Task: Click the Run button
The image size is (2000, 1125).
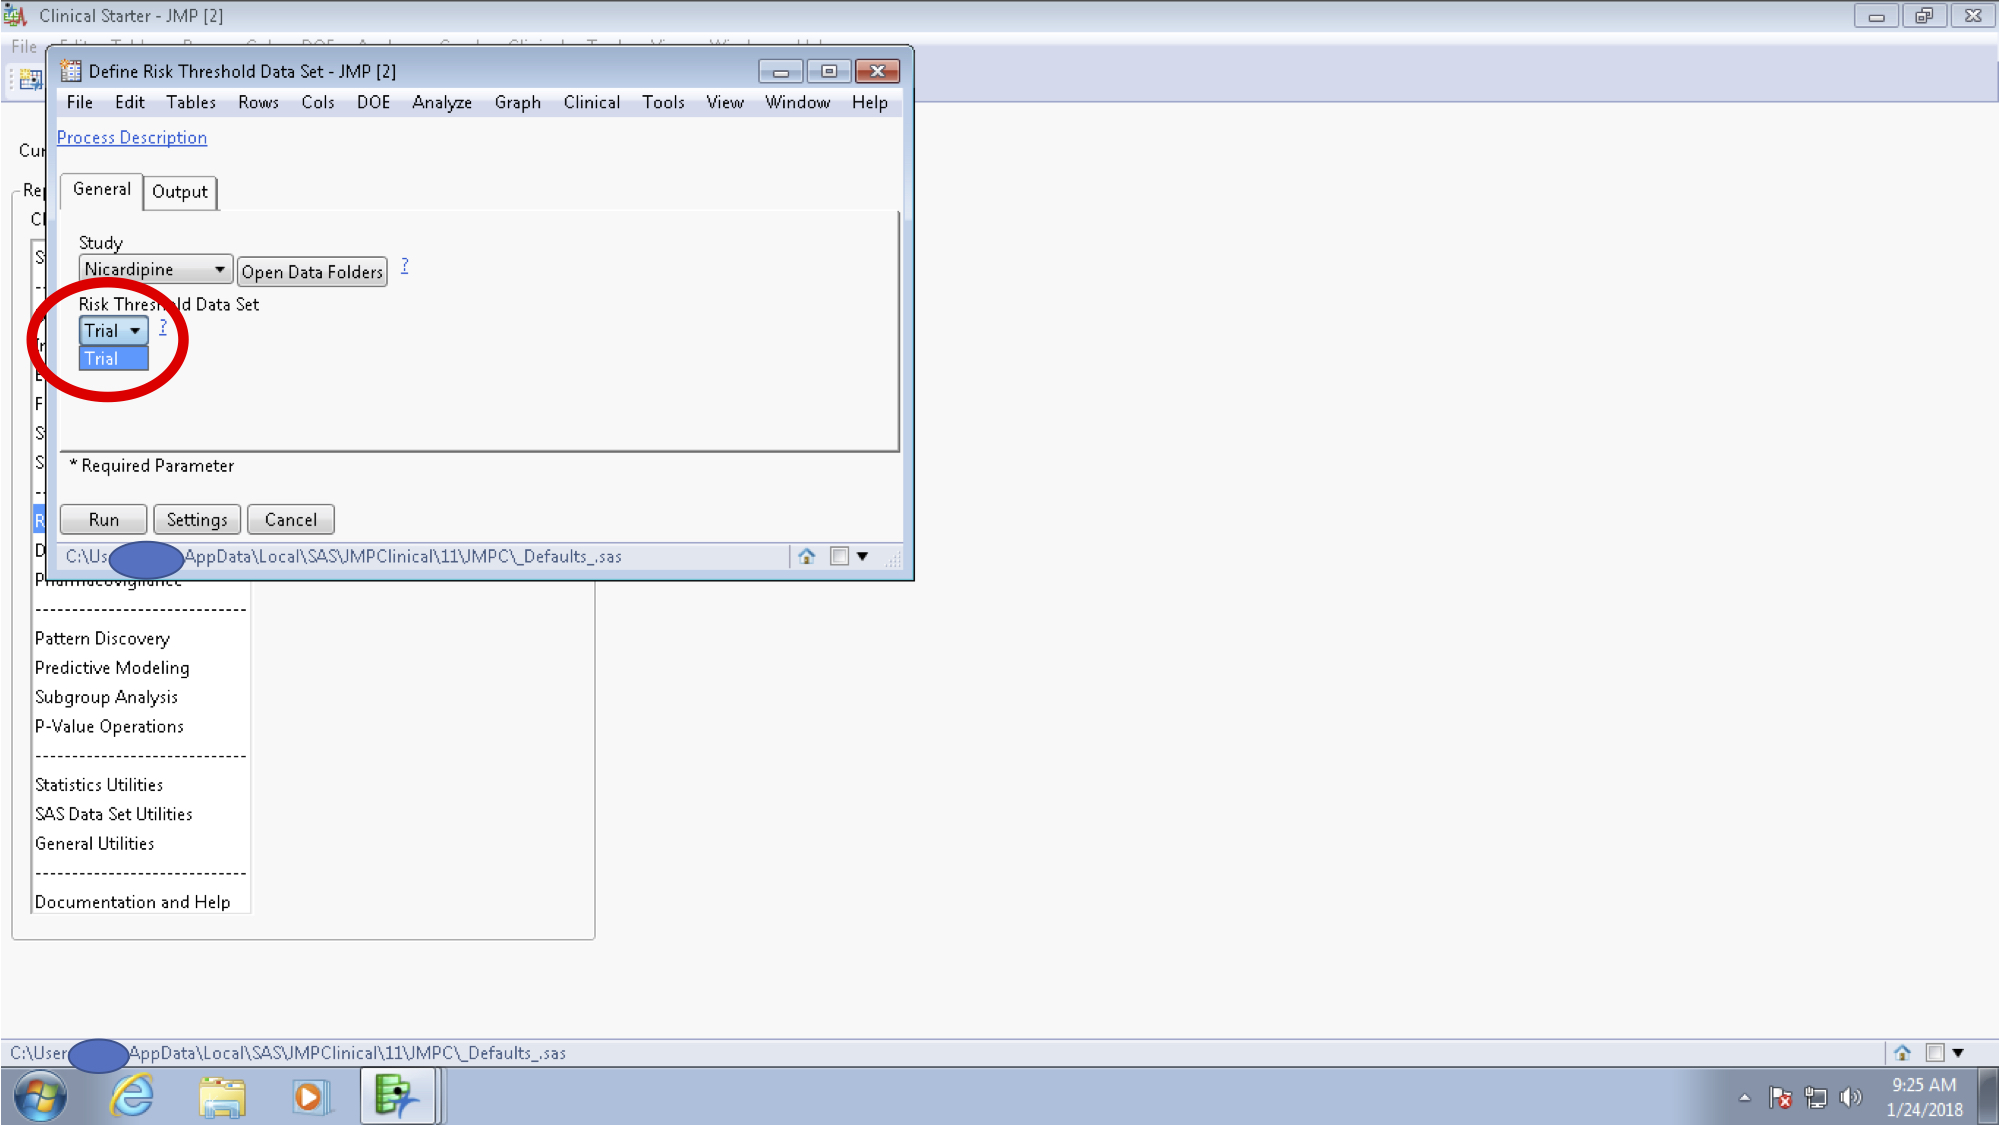Action: tap(103, 520)
